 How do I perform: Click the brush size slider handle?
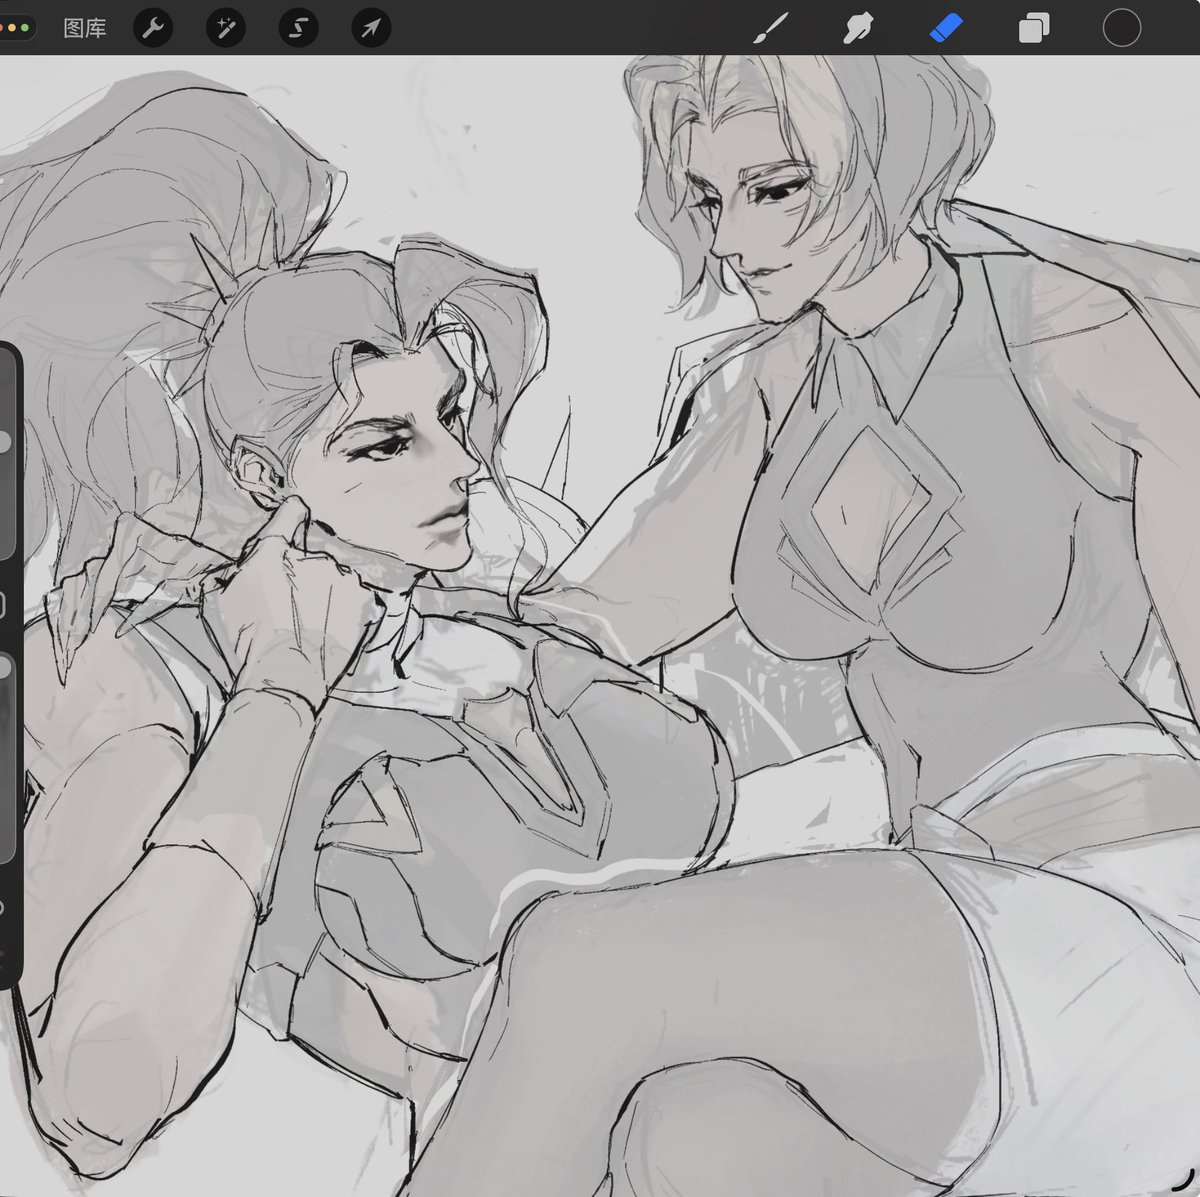4,441
